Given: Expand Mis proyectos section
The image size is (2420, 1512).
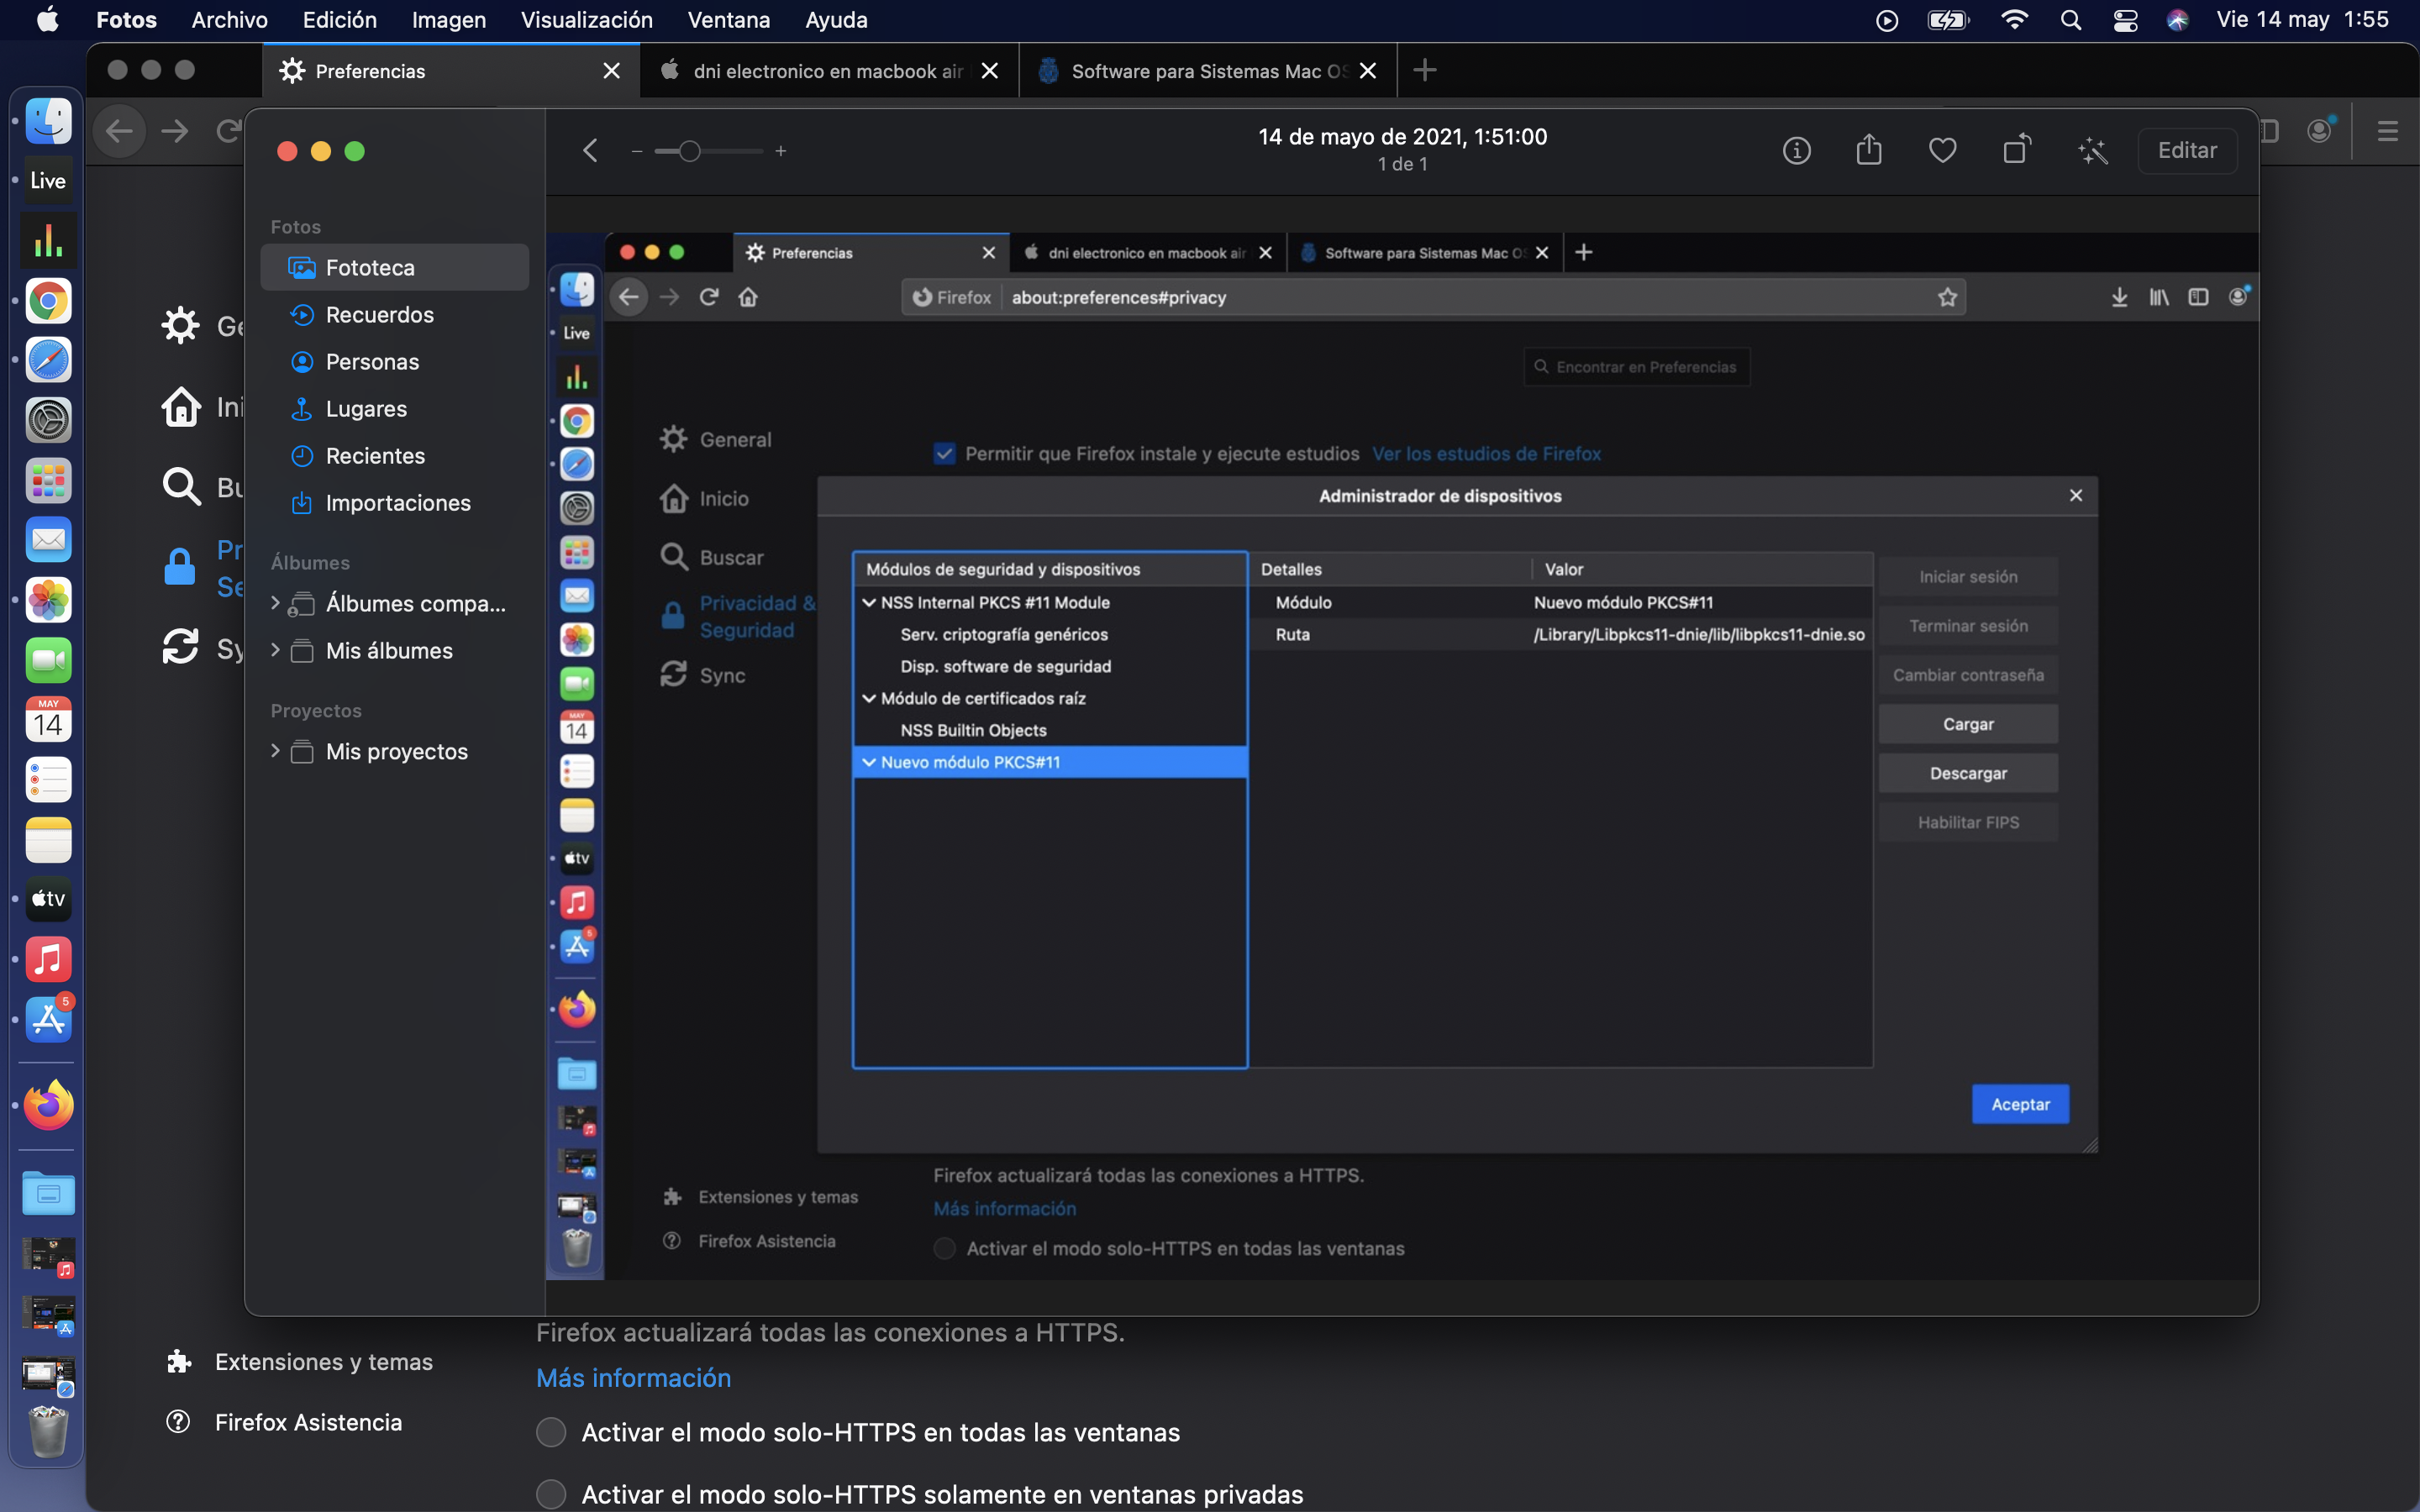Looking at the screenshot, I should tap(275, 751).
